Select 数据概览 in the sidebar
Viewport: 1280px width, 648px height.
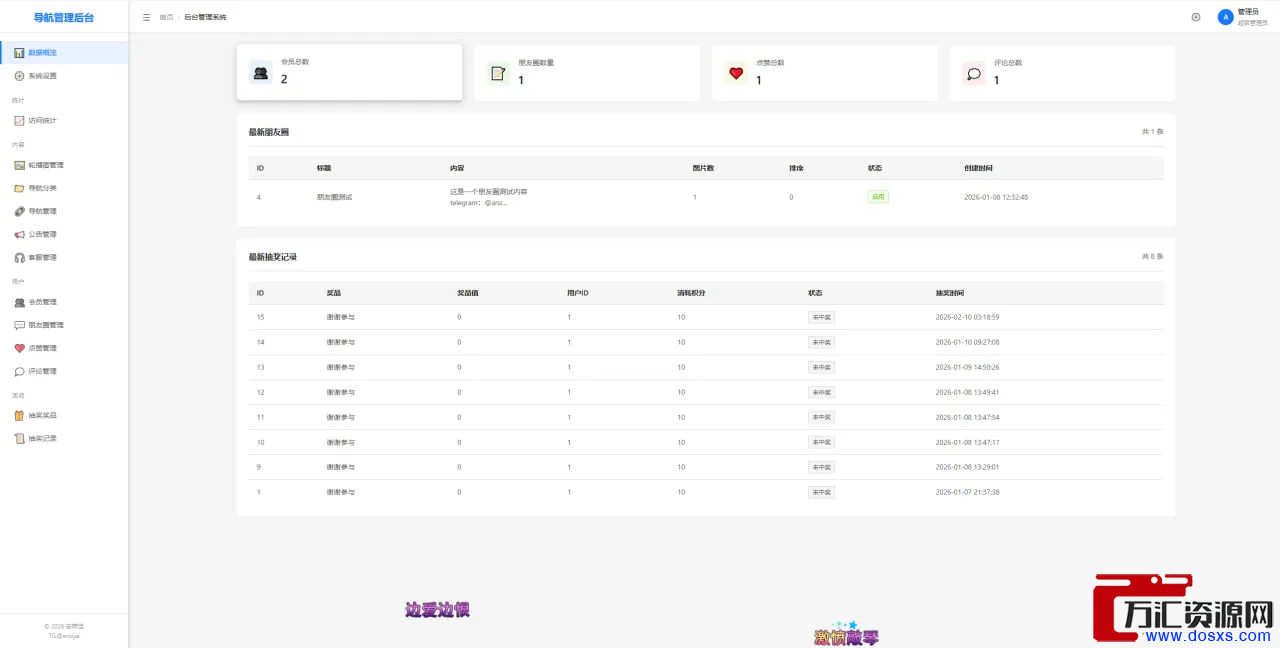pyautogui.click(x=42, y=52)
